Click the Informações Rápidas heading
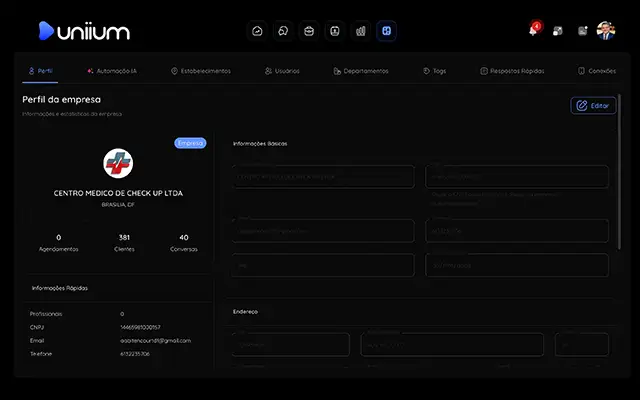This screenshot has height=400, width=640. (x=60, y=288)
